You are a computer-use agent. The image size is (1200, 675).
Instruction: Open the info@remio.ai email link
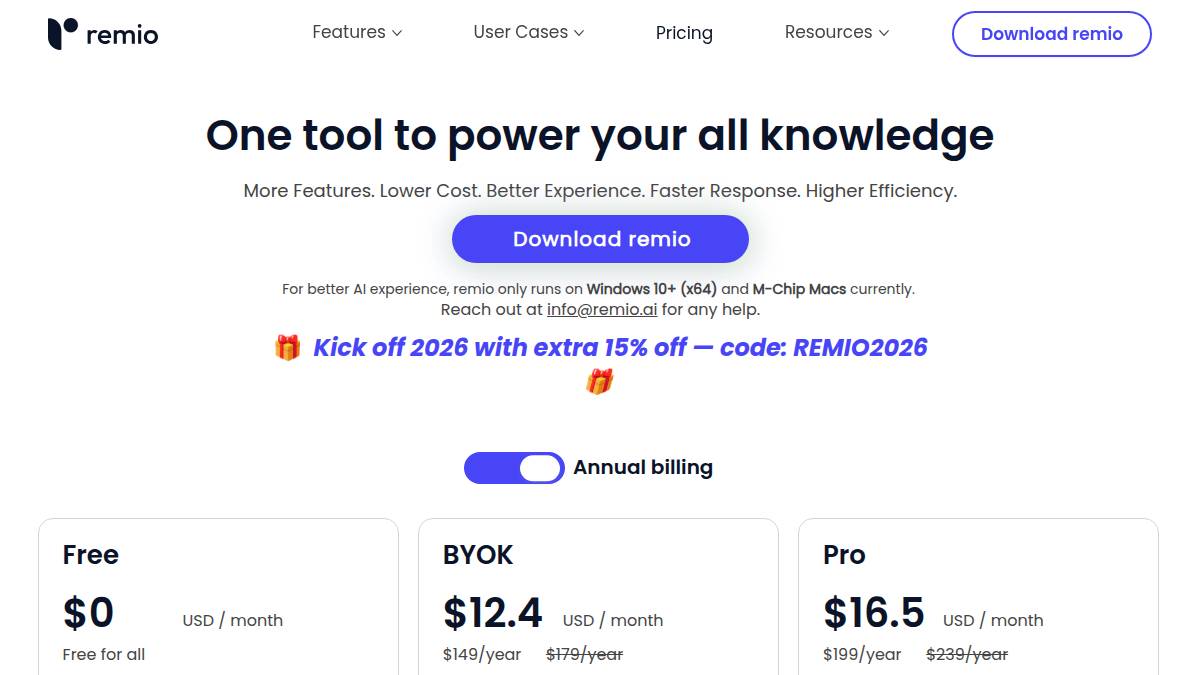click(601, 310)
